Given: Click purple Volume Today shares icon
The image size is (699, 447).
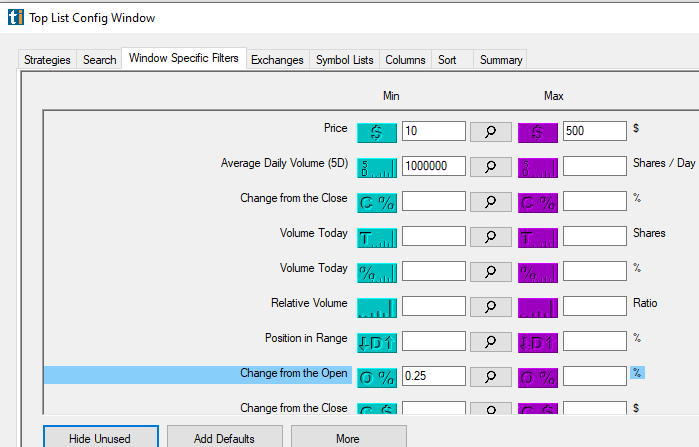Looking at the screenshot, I should pyautogui.click(x=538, y=238).
